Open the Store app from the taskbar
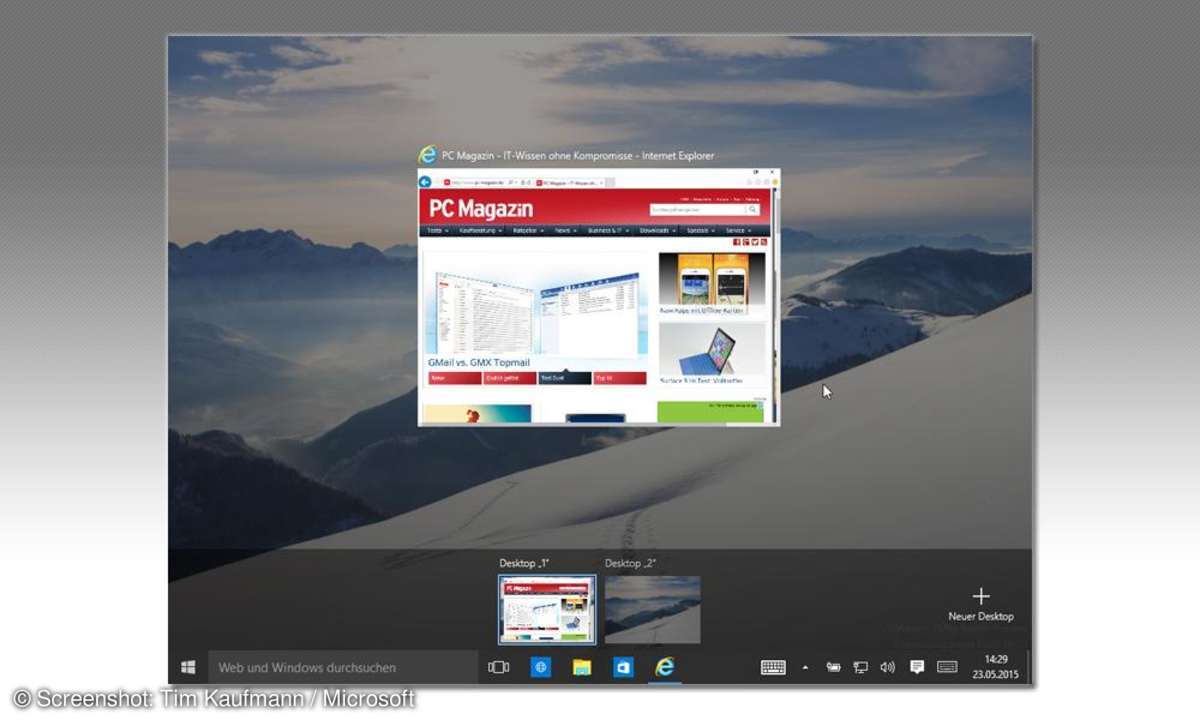 click(623, 667)
